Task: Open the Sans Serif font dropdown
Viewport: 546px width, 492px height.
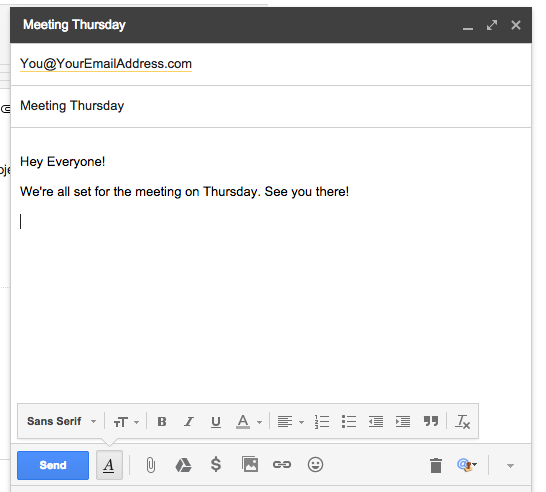Action: 61,421
